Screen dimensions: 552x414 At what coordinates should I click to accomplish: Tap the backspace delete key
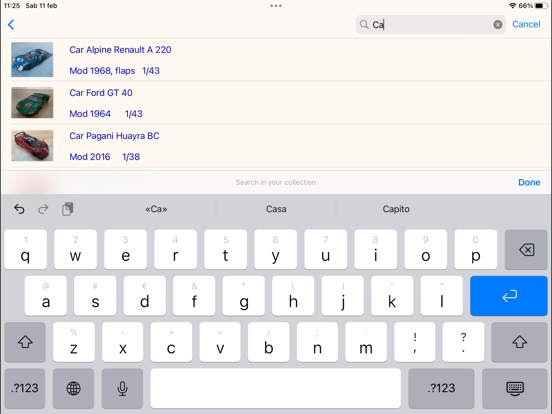[526, 250]
